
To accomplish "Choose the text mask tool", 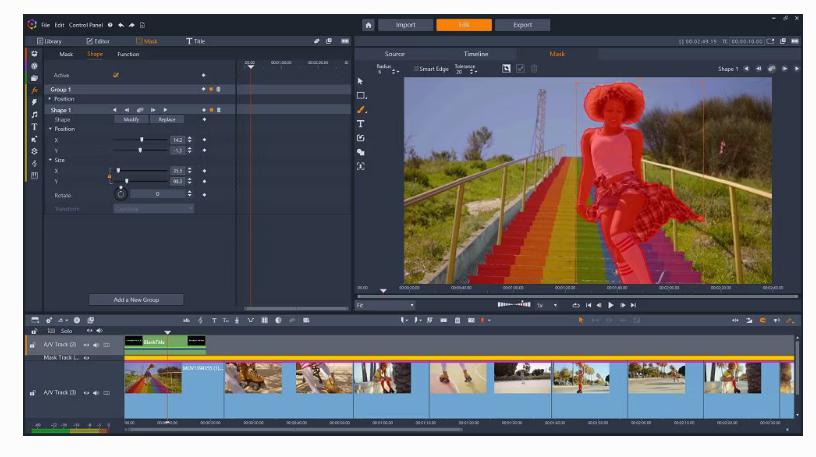I will click(361, 123).
